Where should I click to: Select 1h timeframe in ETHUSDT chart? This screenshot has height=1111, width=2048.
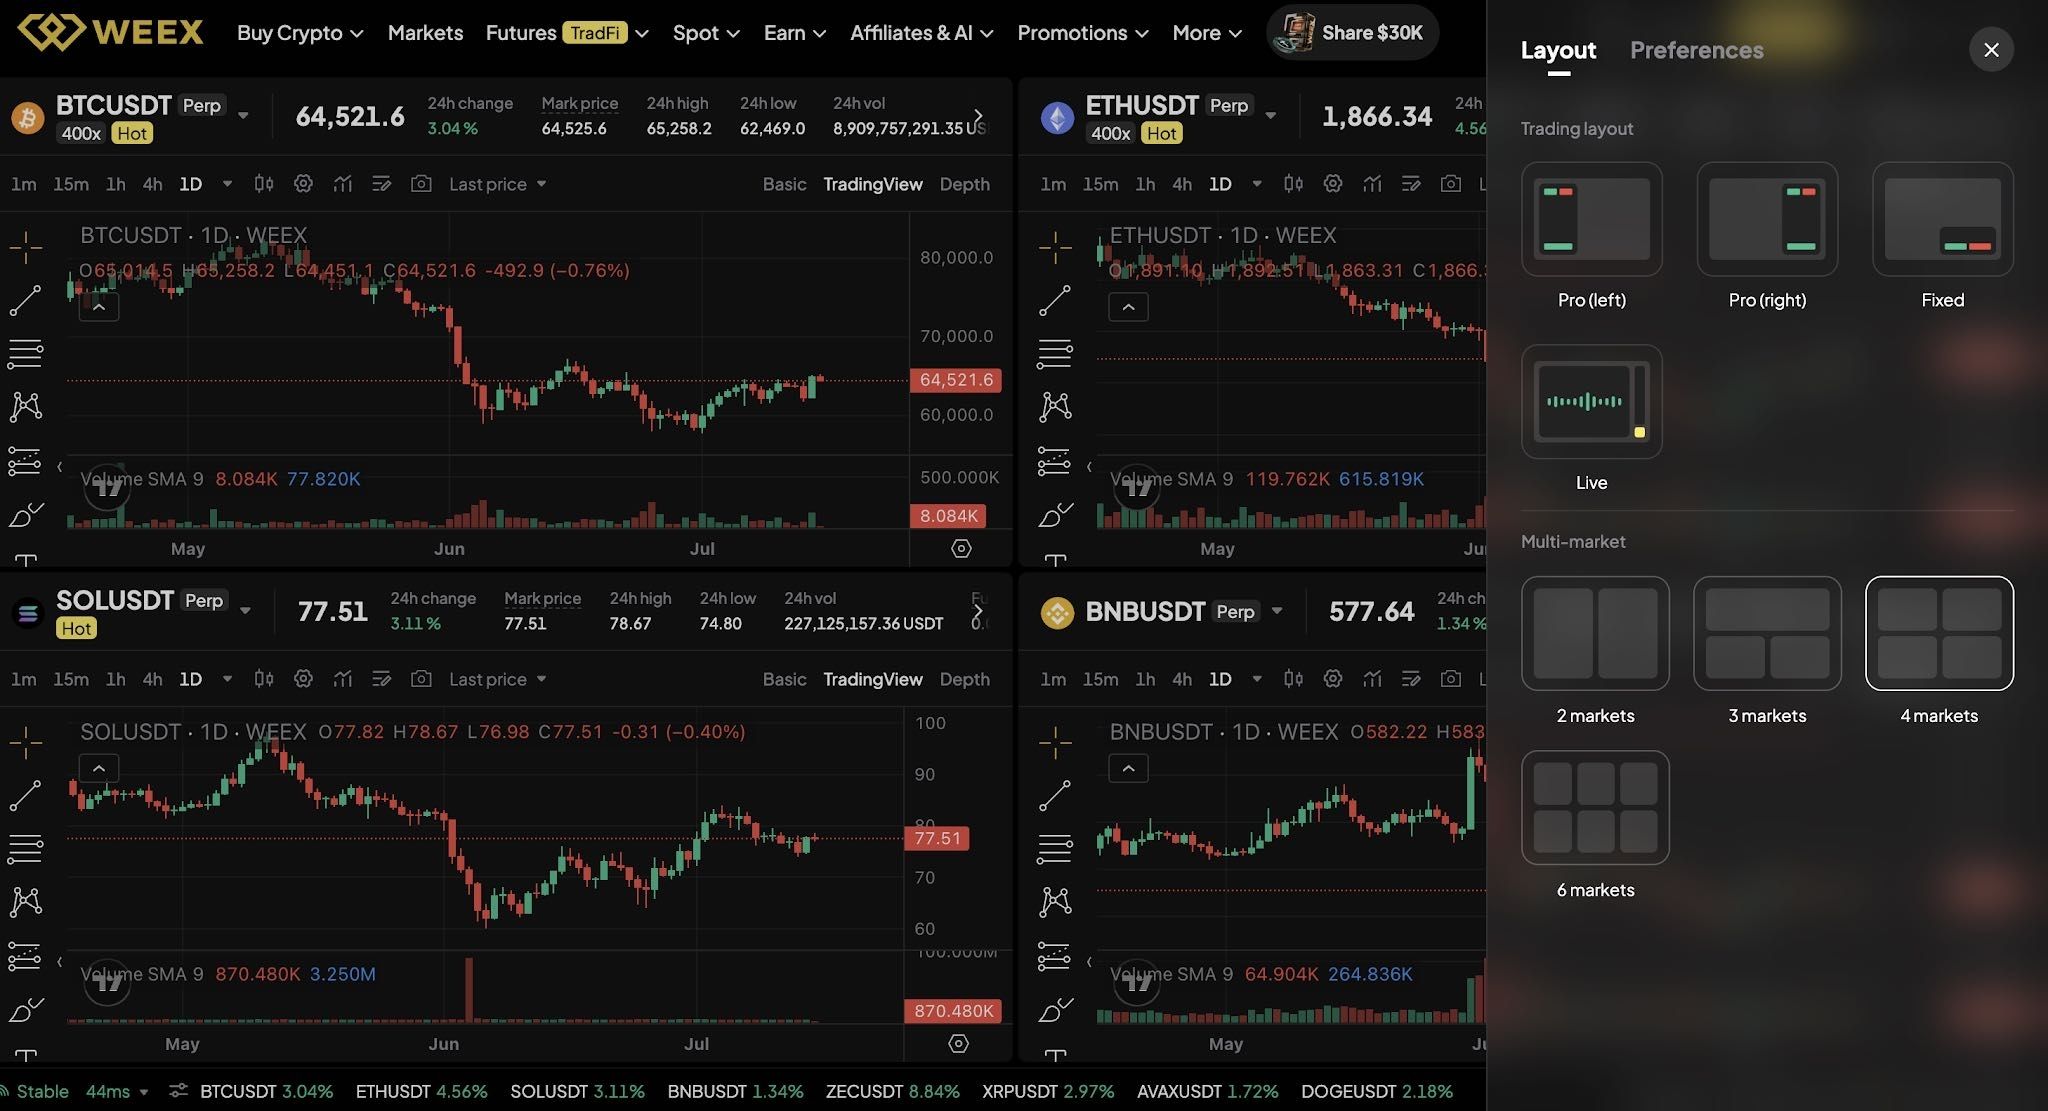click(x=1145, y=184)
